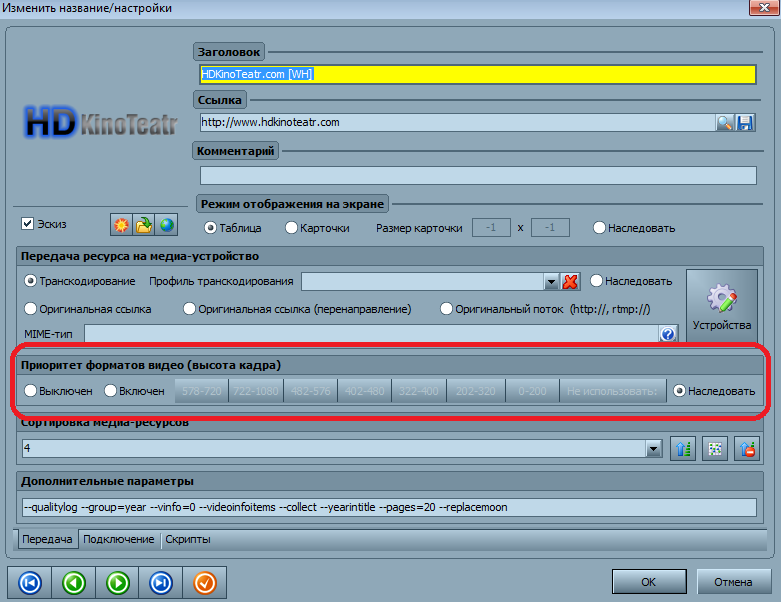This screenshot has width=781, height=602.
Task: Click into the Комментарий text field
Action: 476,176
